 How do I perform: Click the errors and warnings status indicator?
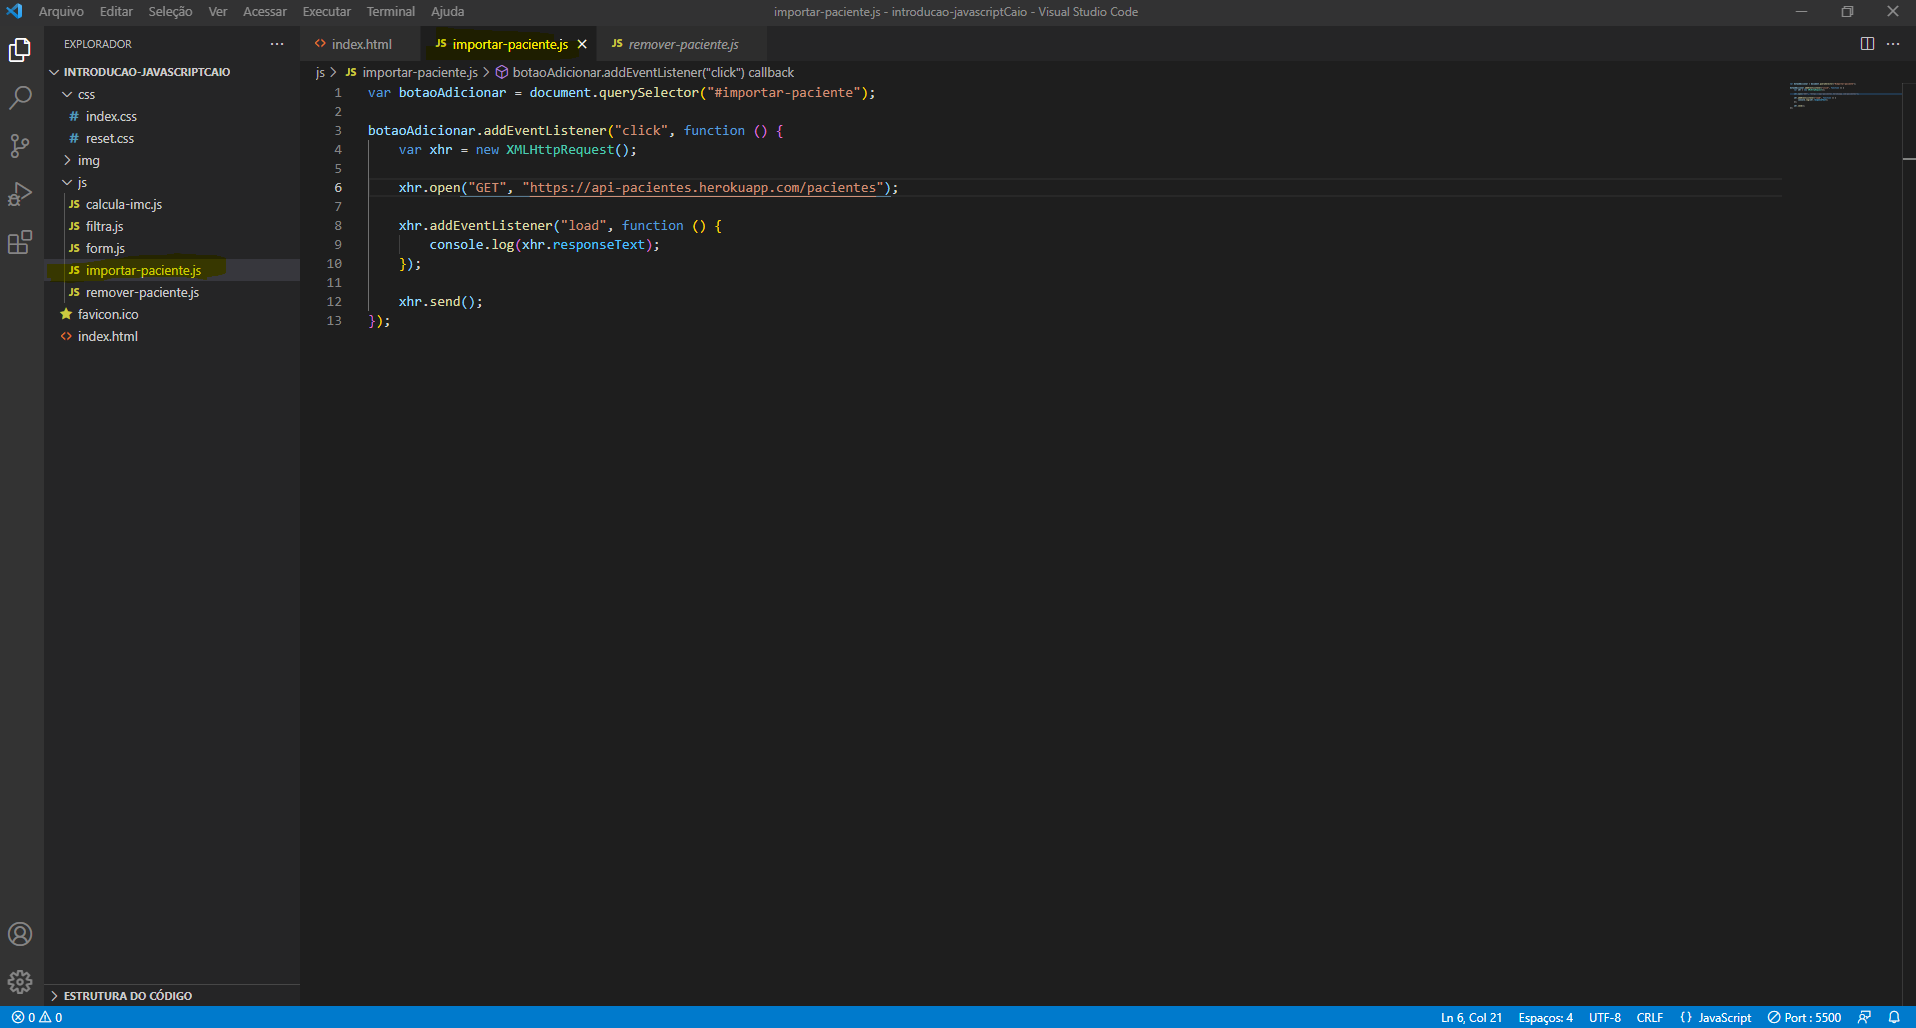tap(38, 1017)
